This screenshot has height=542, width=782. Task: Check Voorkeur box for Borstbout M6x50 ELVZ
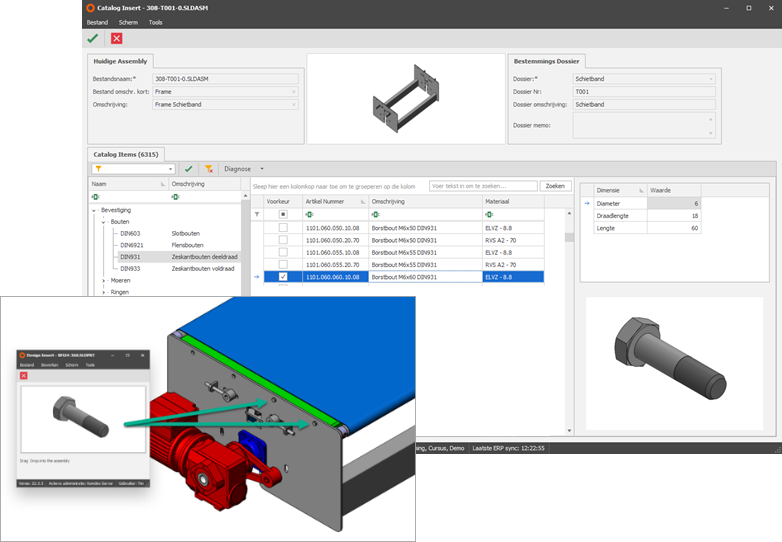pyautogui.click(x=283, y=228)
